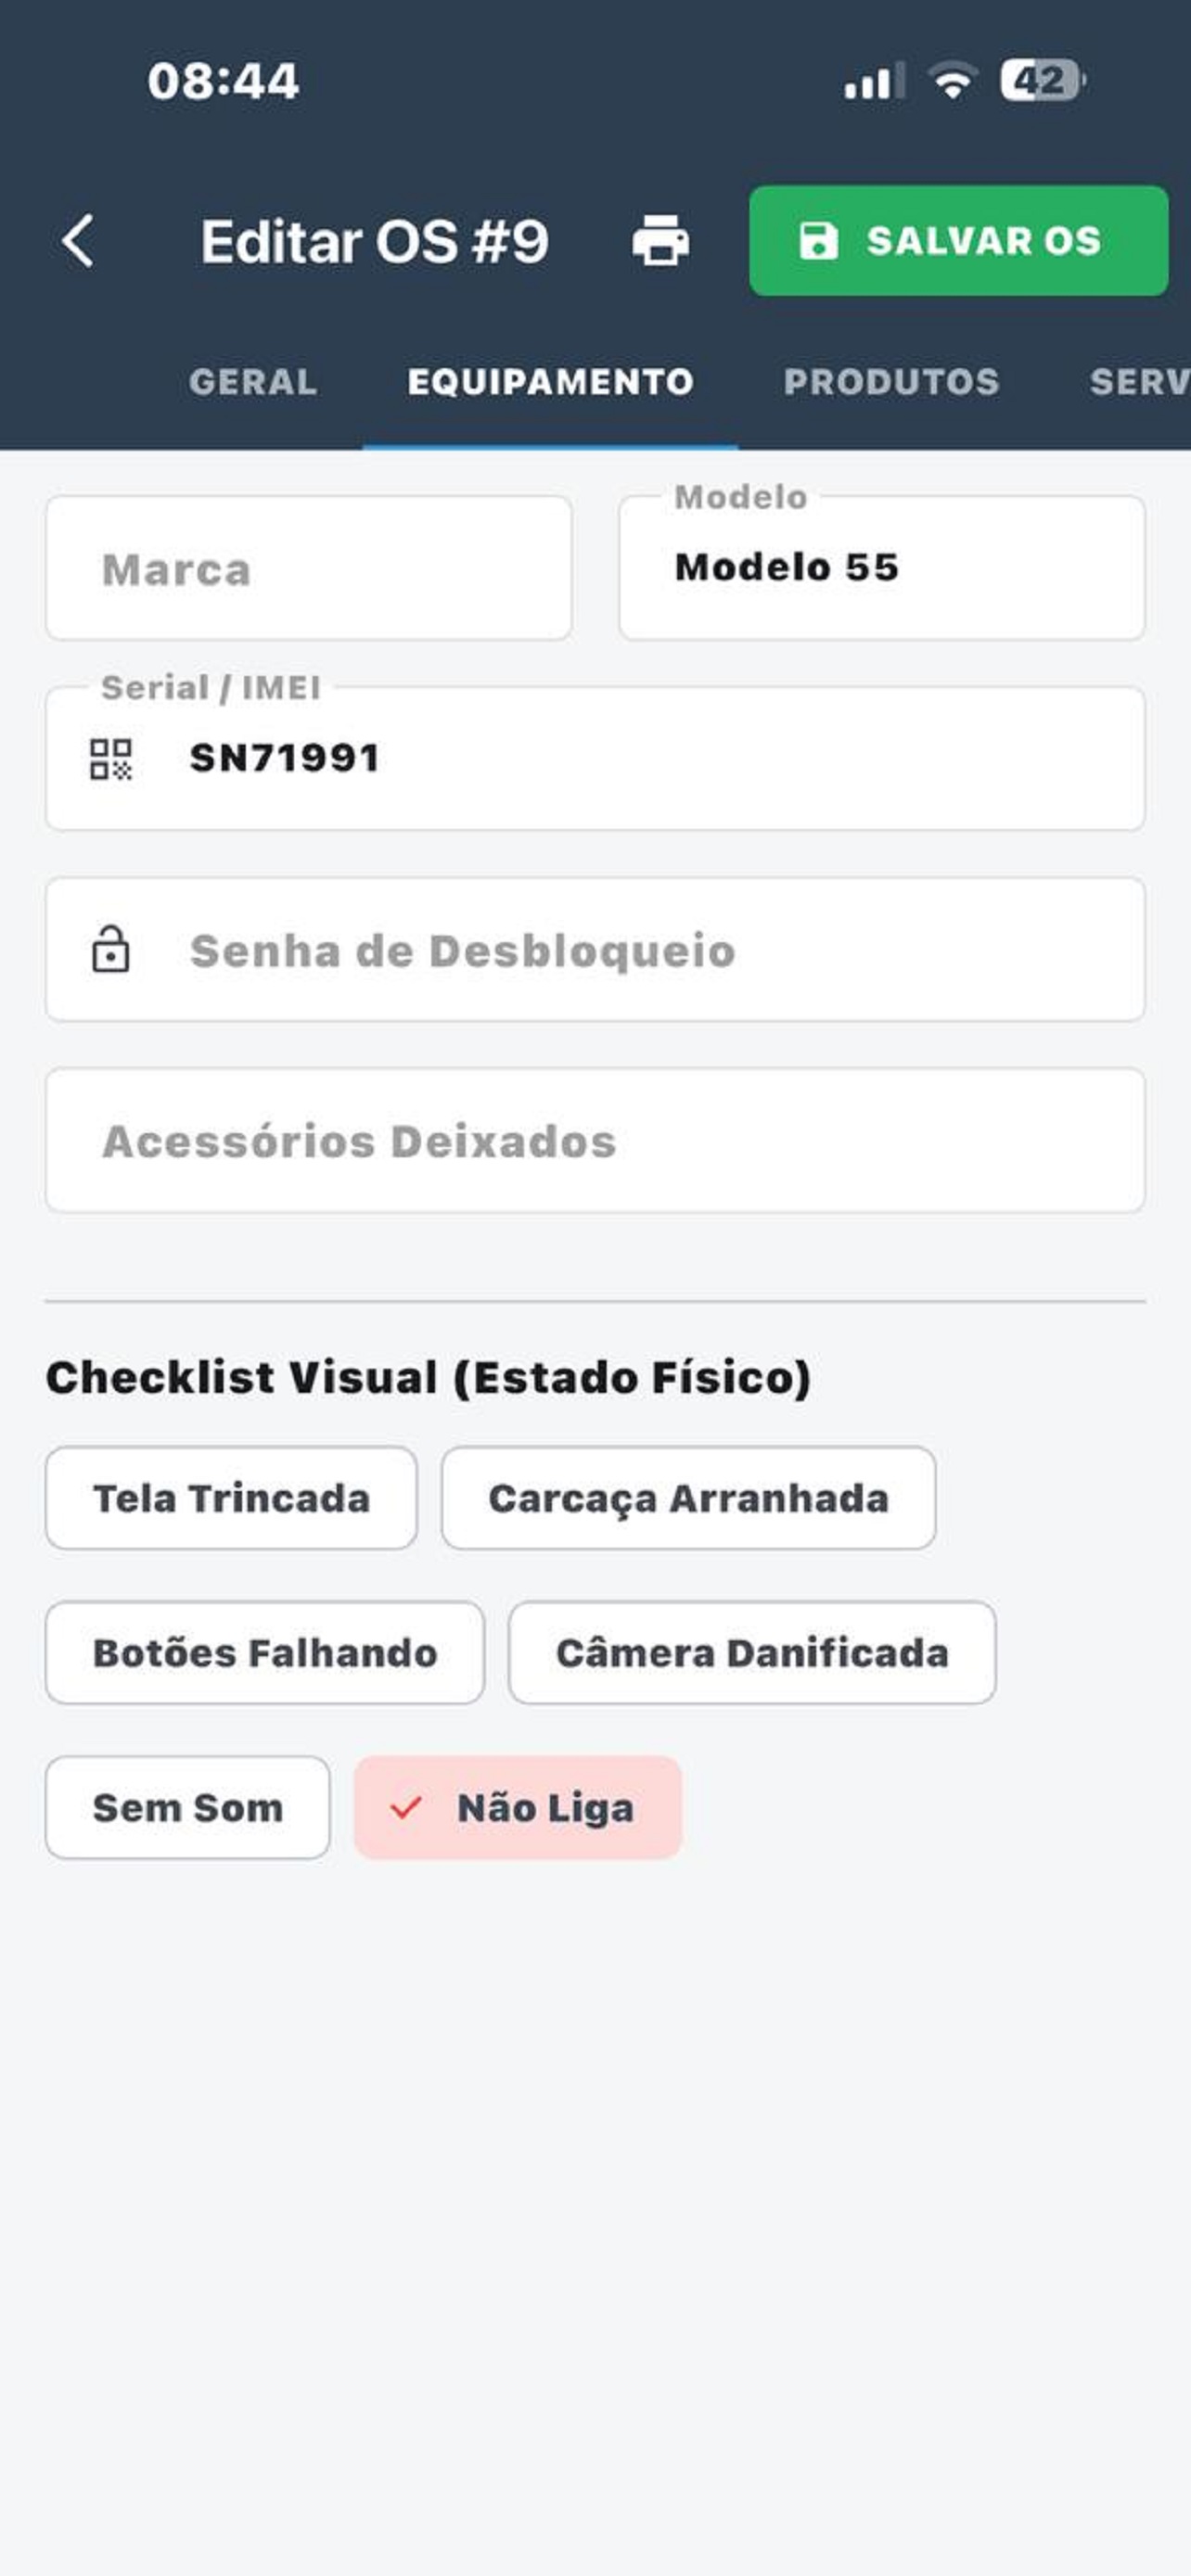
Task: Open the partially visible Serv tab
Action: point(1138,382)
